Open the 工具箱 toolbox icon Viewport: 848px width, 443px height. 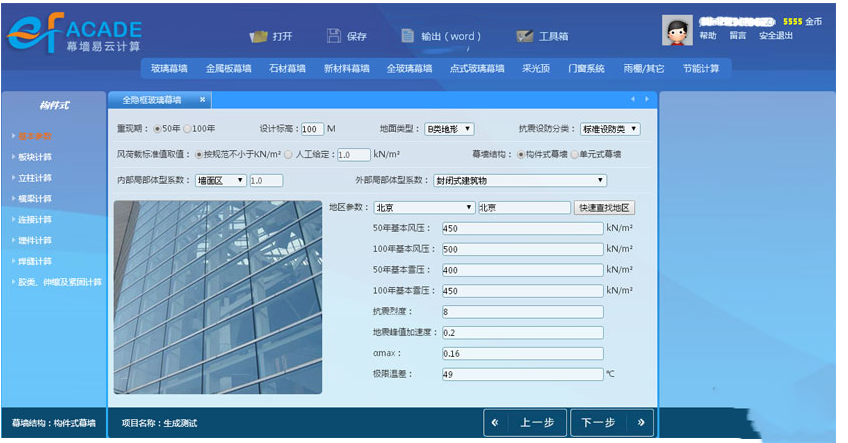(525, 36)
